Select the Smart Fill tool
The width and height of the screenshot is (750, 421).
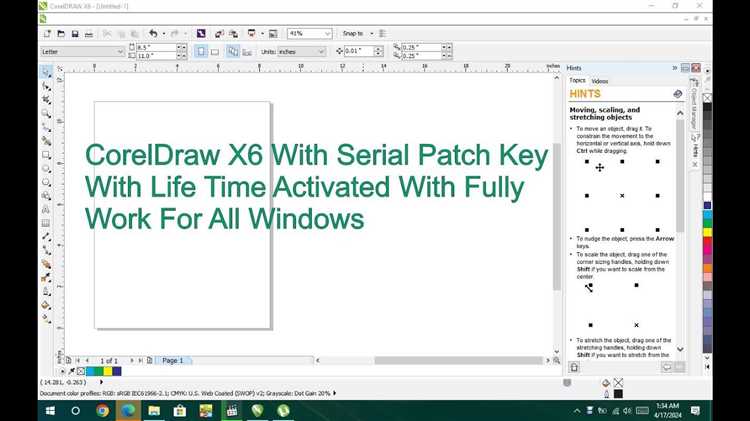pos(46,141)
